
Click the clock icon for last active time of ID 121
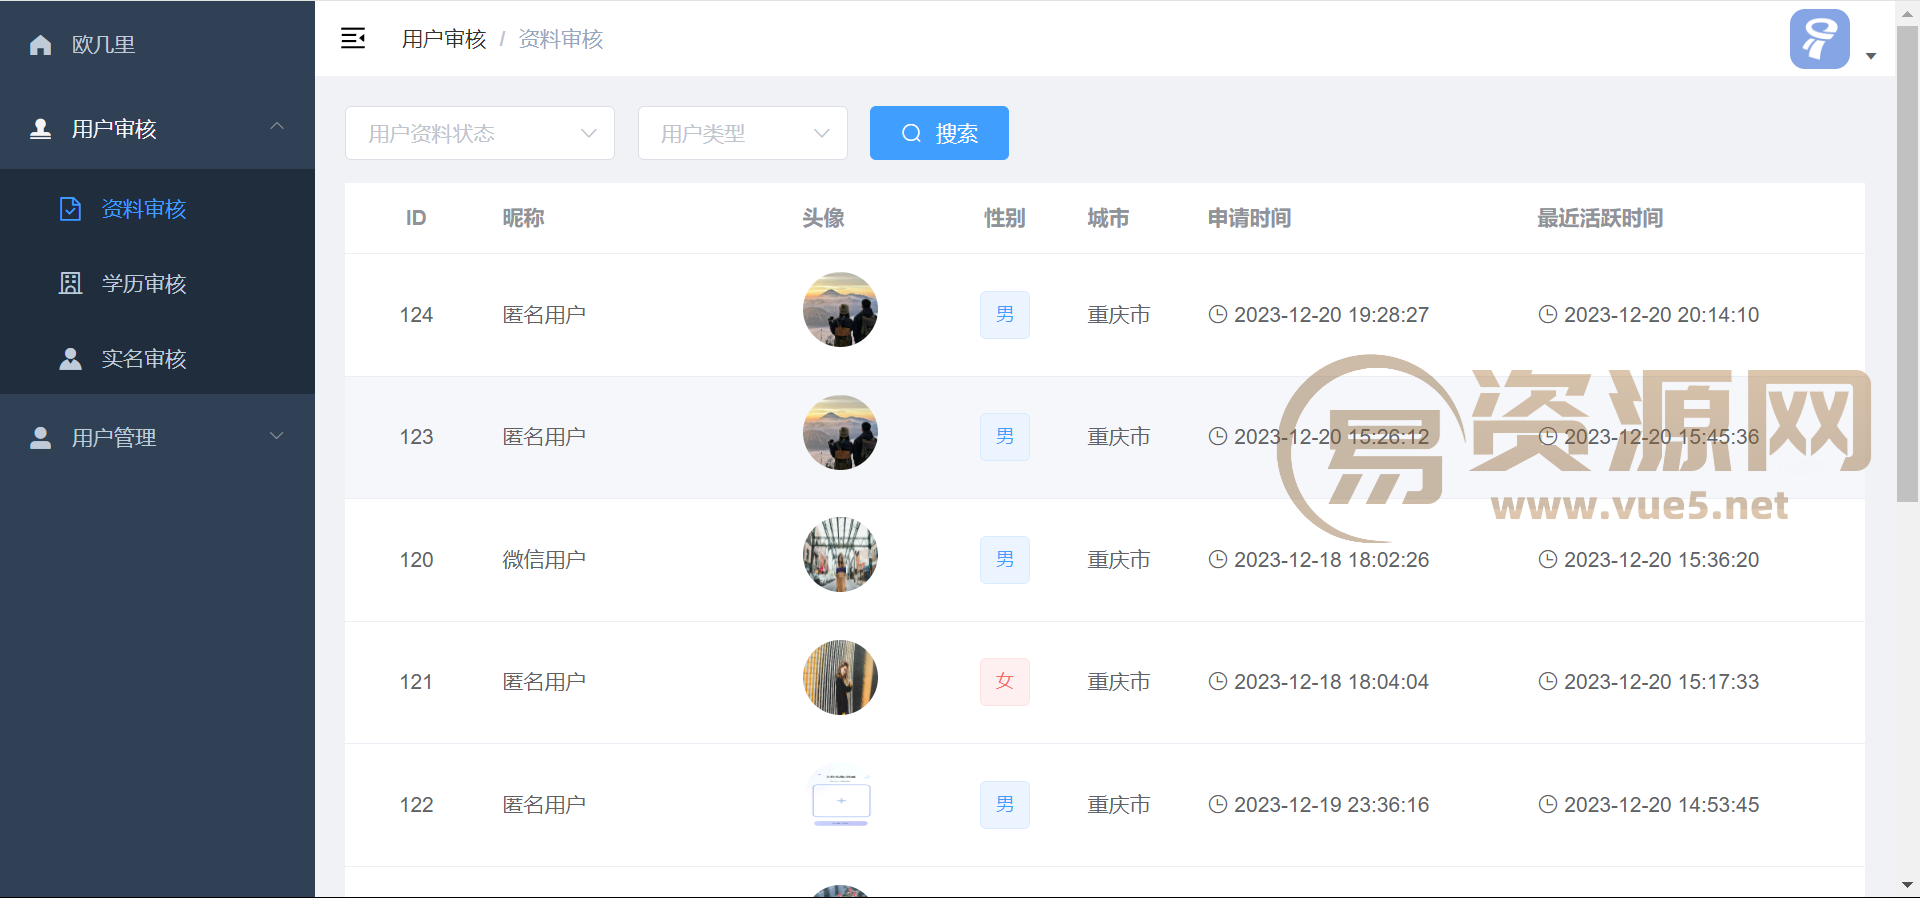click(x=1548, y=681)
